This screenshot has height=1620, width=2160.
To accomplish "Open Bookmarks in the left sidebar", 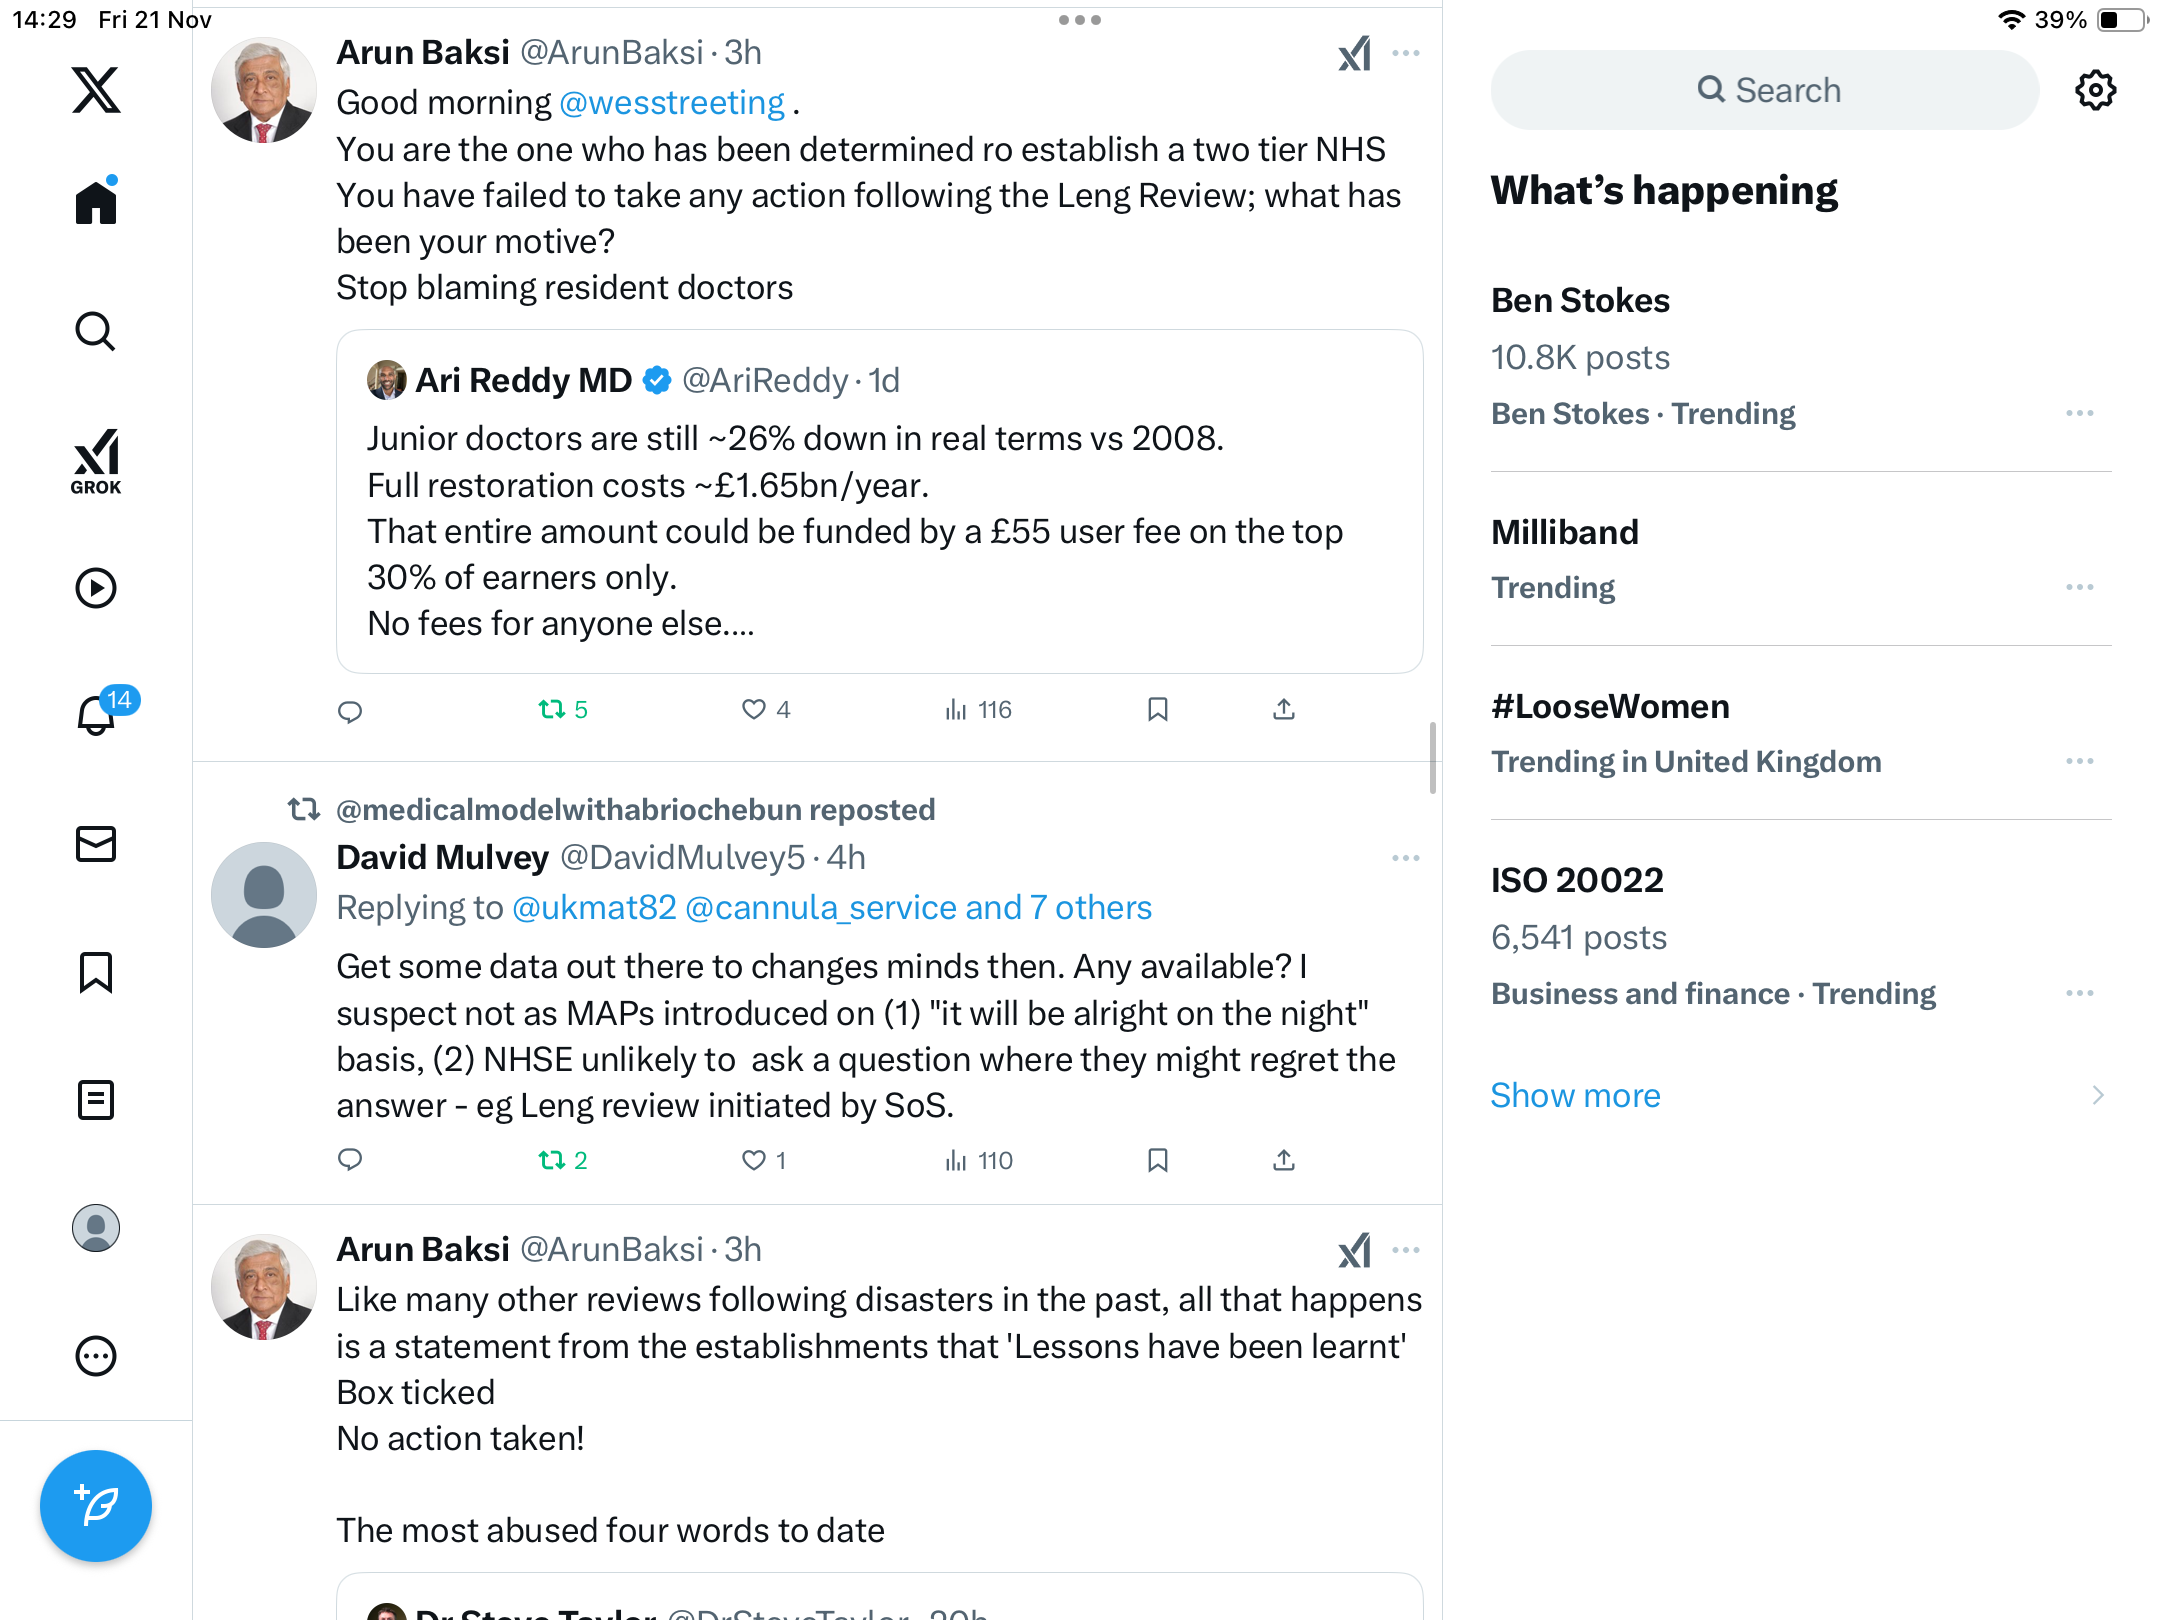I will pyautogui.click(x=96, y=972).
